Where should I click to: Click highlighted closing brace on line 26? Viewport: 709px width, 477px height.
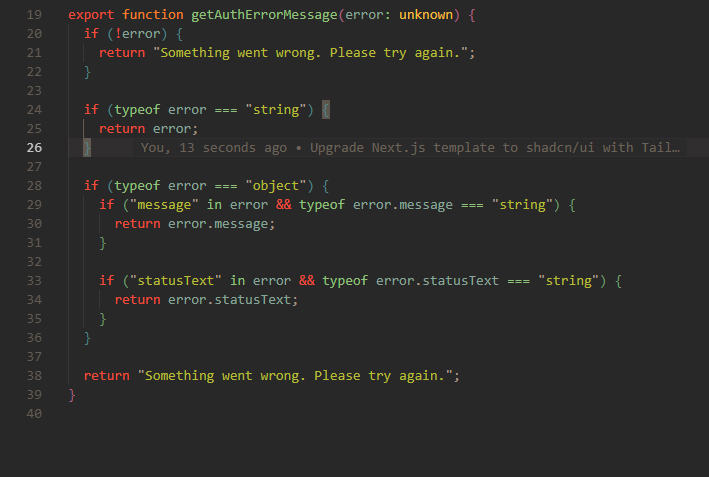click(87, 148)
